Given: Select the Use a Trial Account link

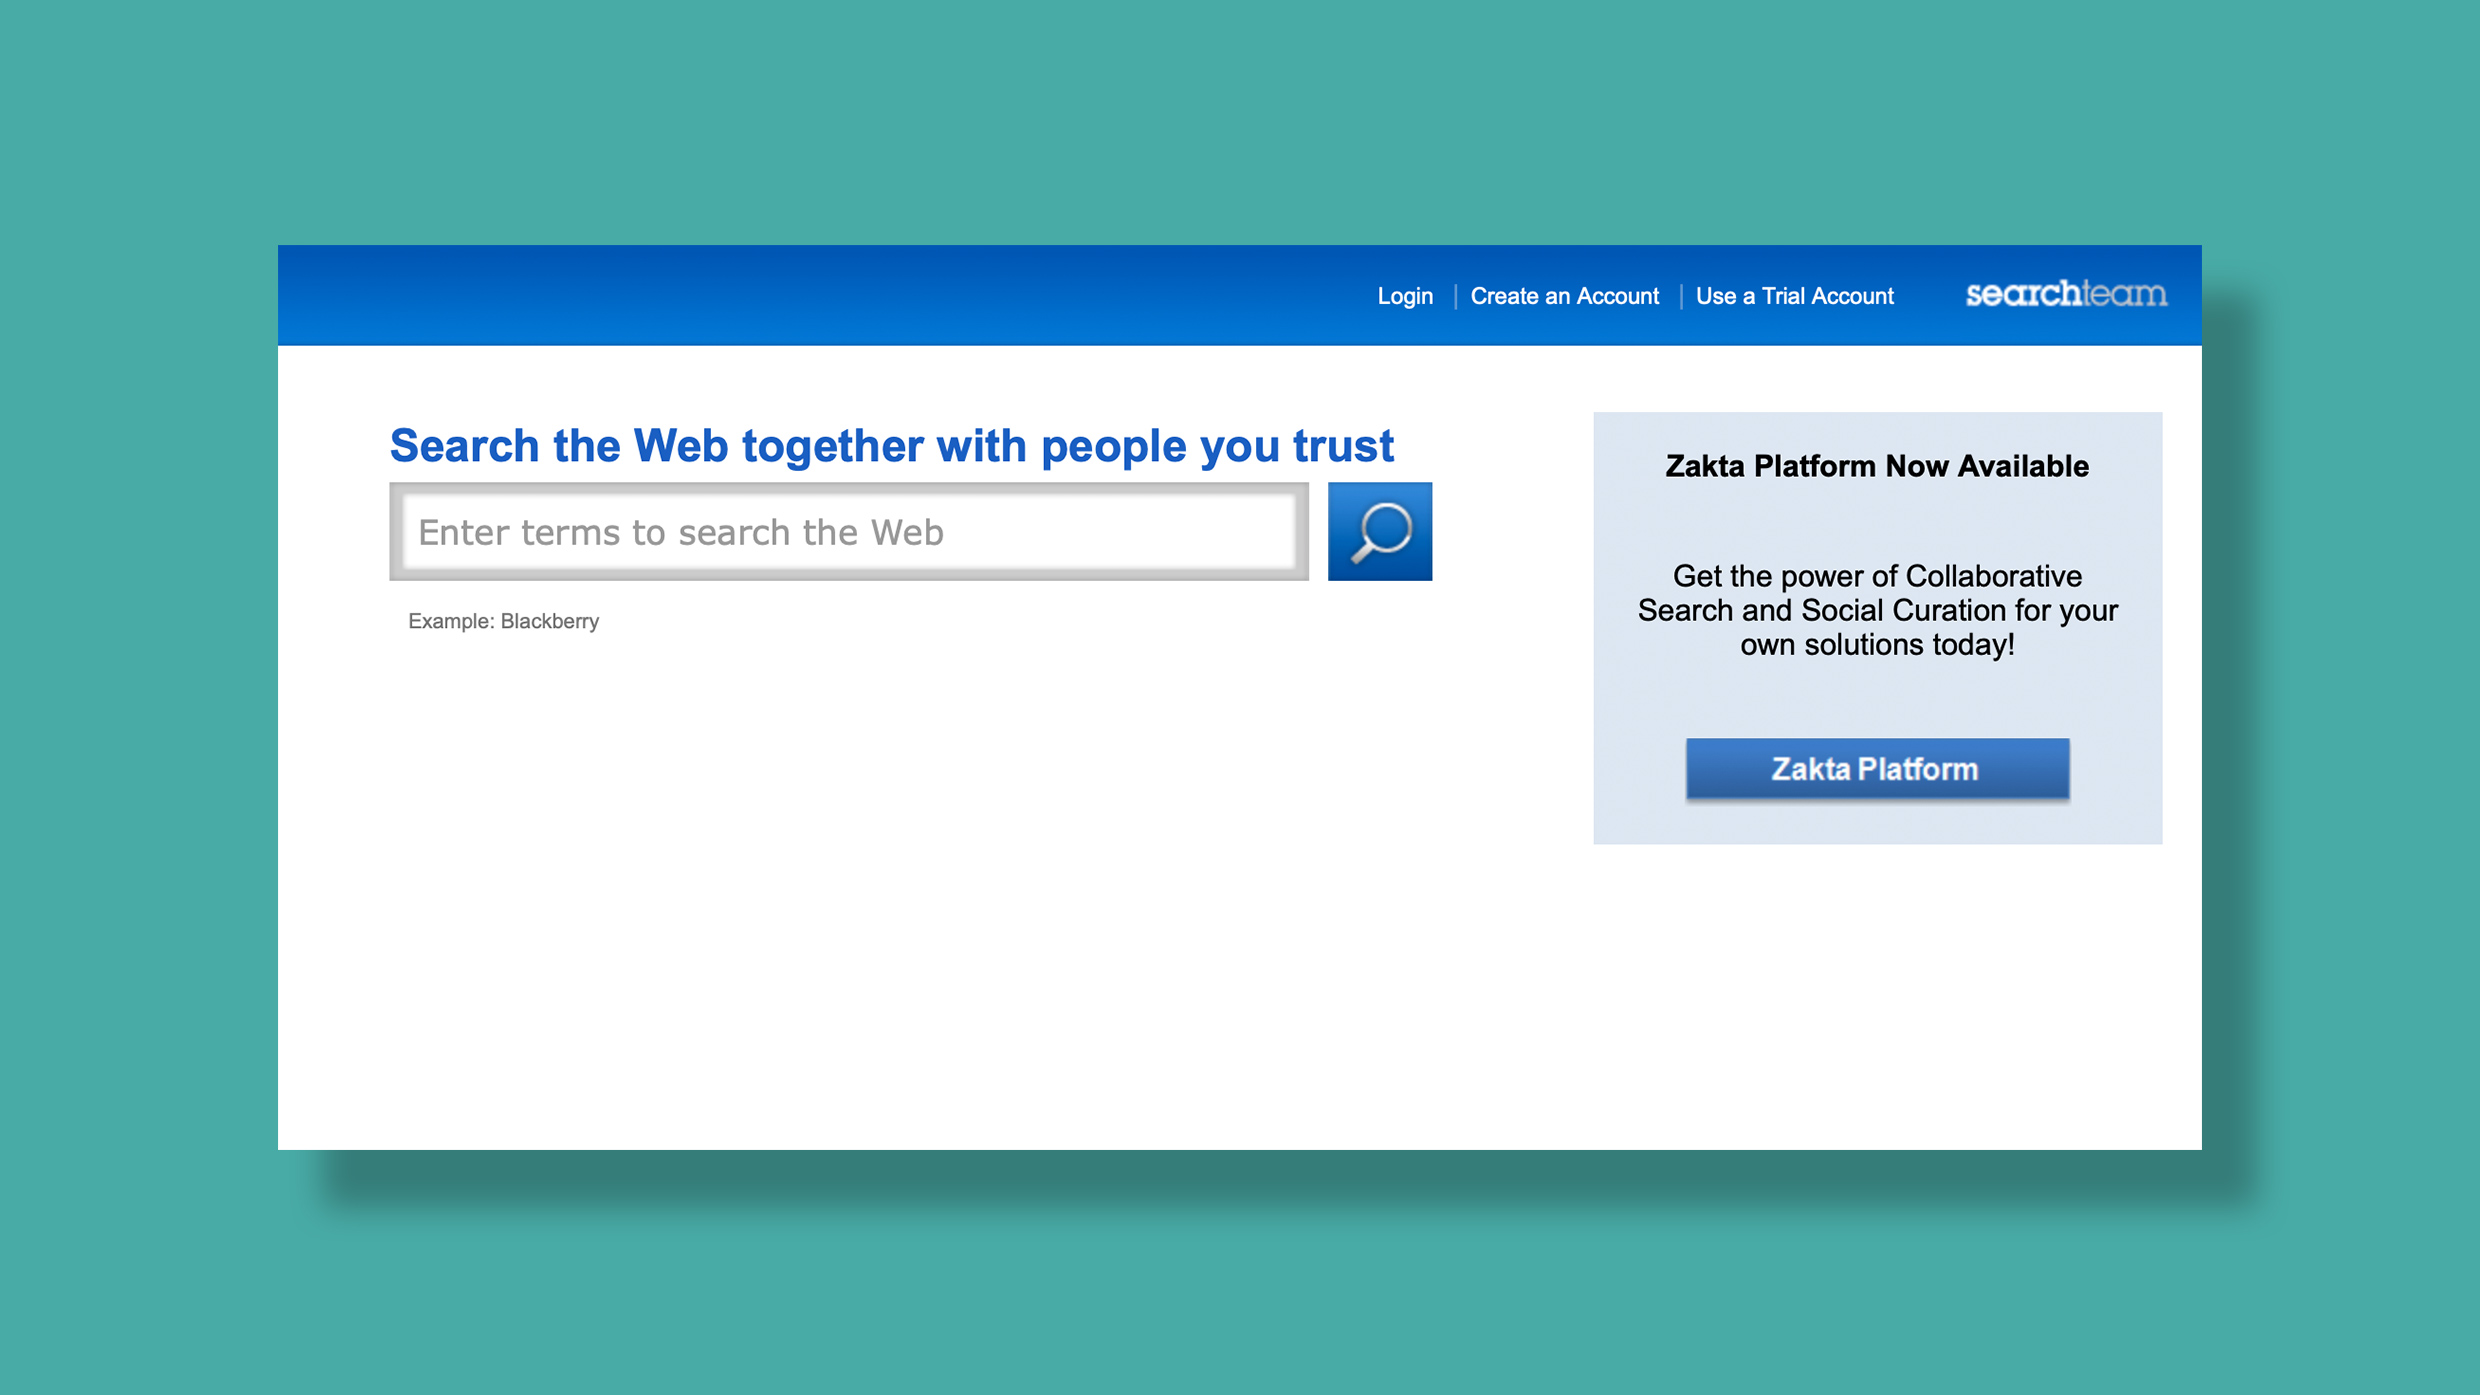Looking at the screenshot, I should tap(1794, 296).
